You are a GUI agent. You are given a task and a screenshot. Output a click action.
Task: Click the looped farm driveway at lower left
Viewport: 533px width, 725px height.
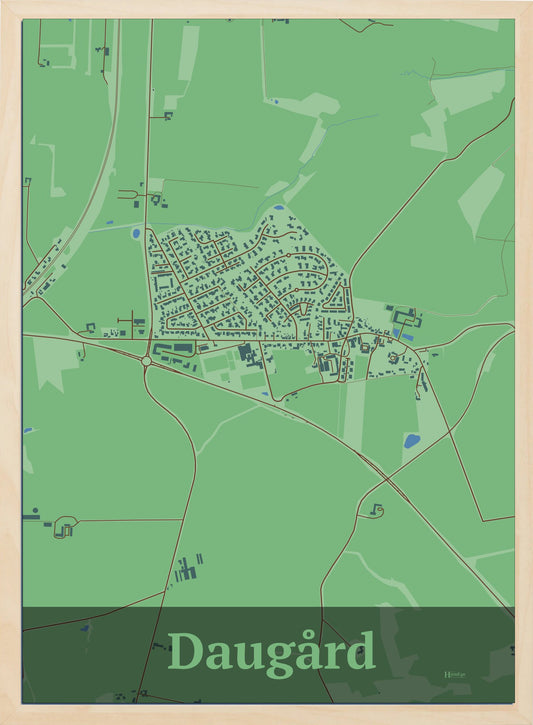coord(64,528)
